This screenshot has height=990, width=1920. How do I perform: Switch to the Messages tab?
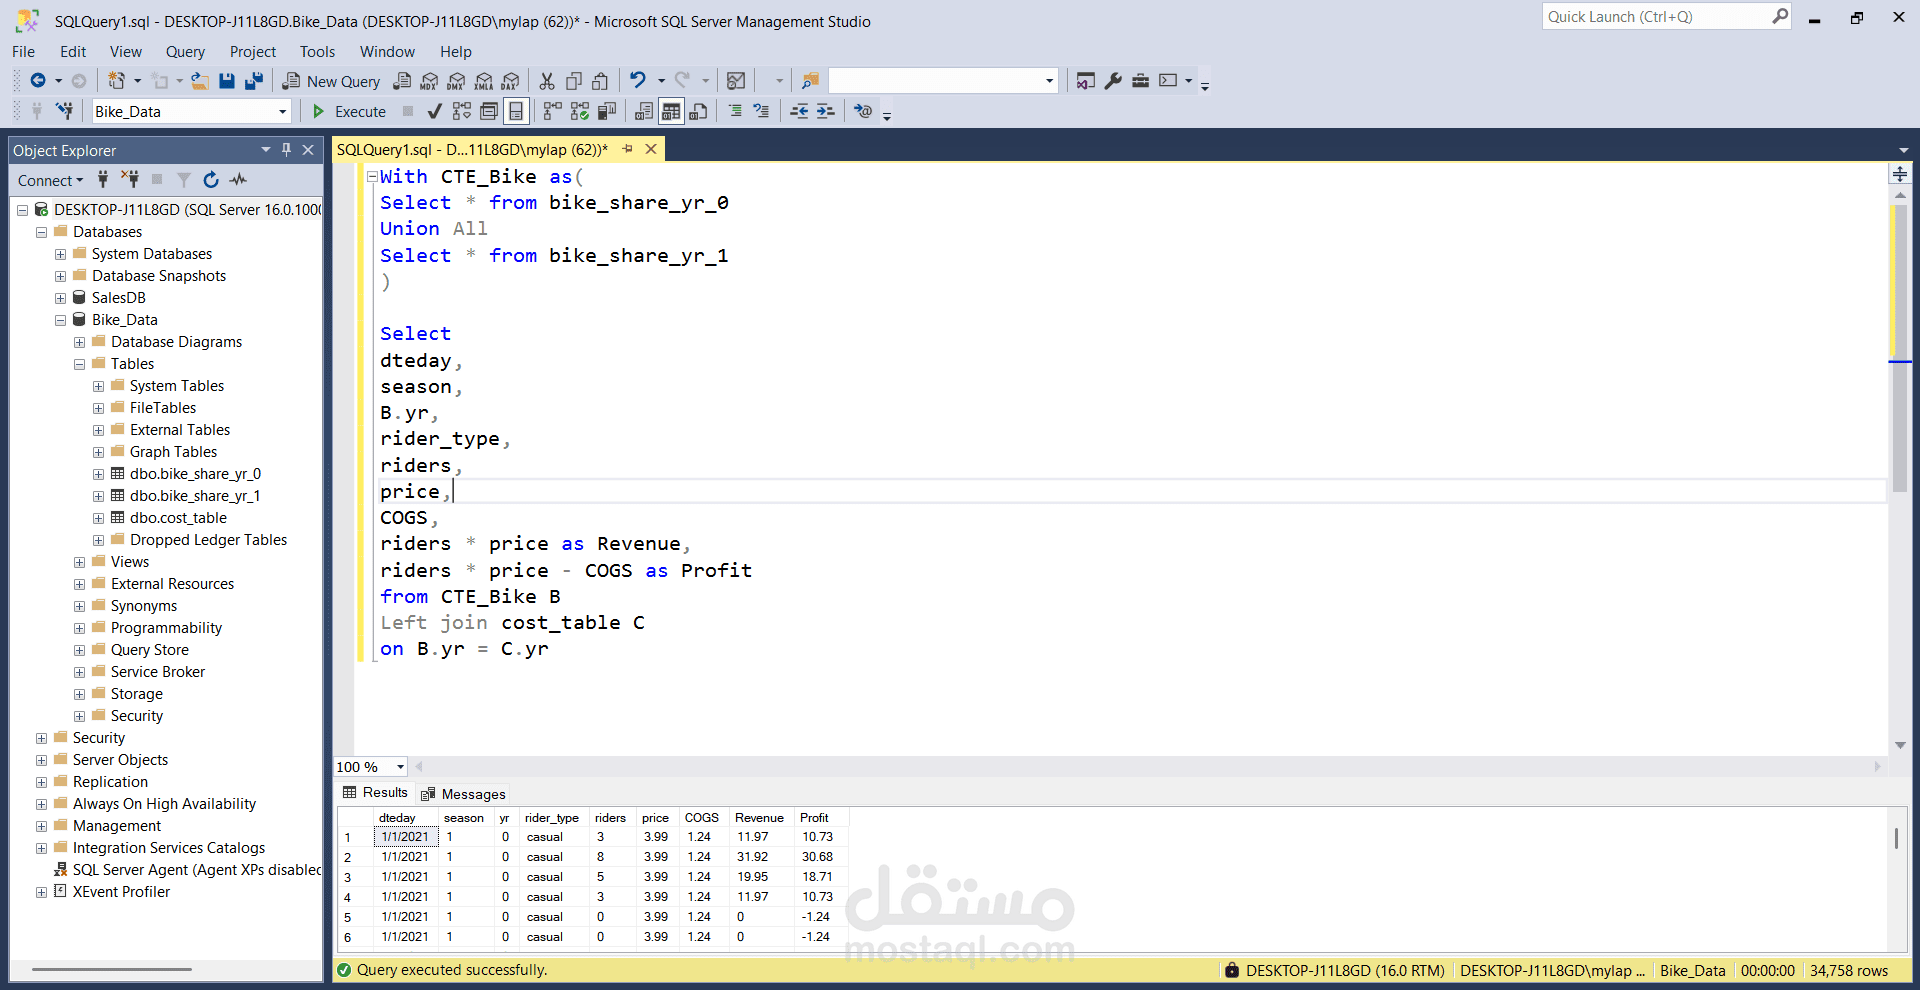(x=463, y=794)
